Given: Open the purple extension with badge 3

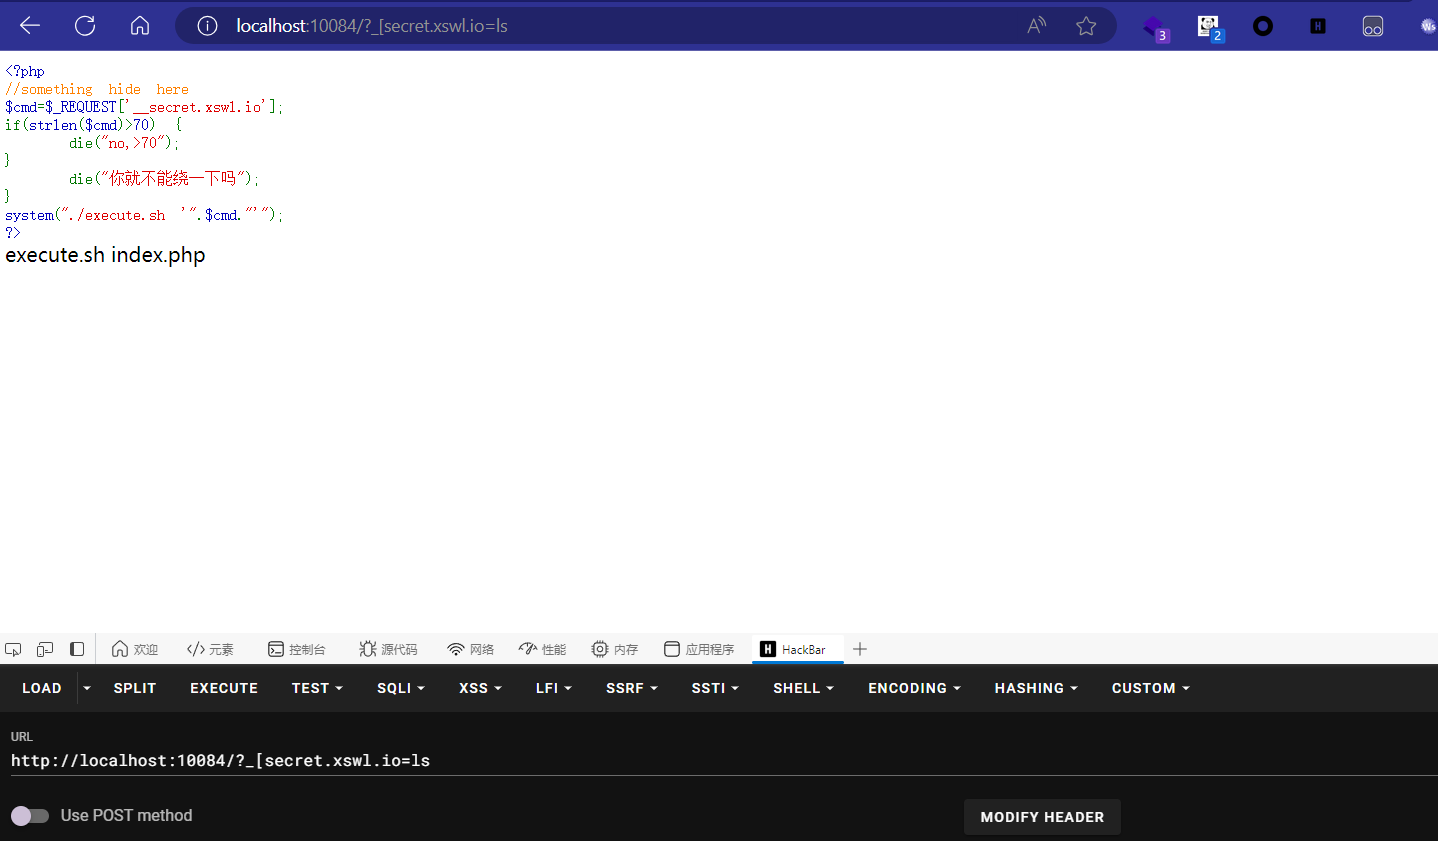Looking at the screenshot, I should 1155,27.
